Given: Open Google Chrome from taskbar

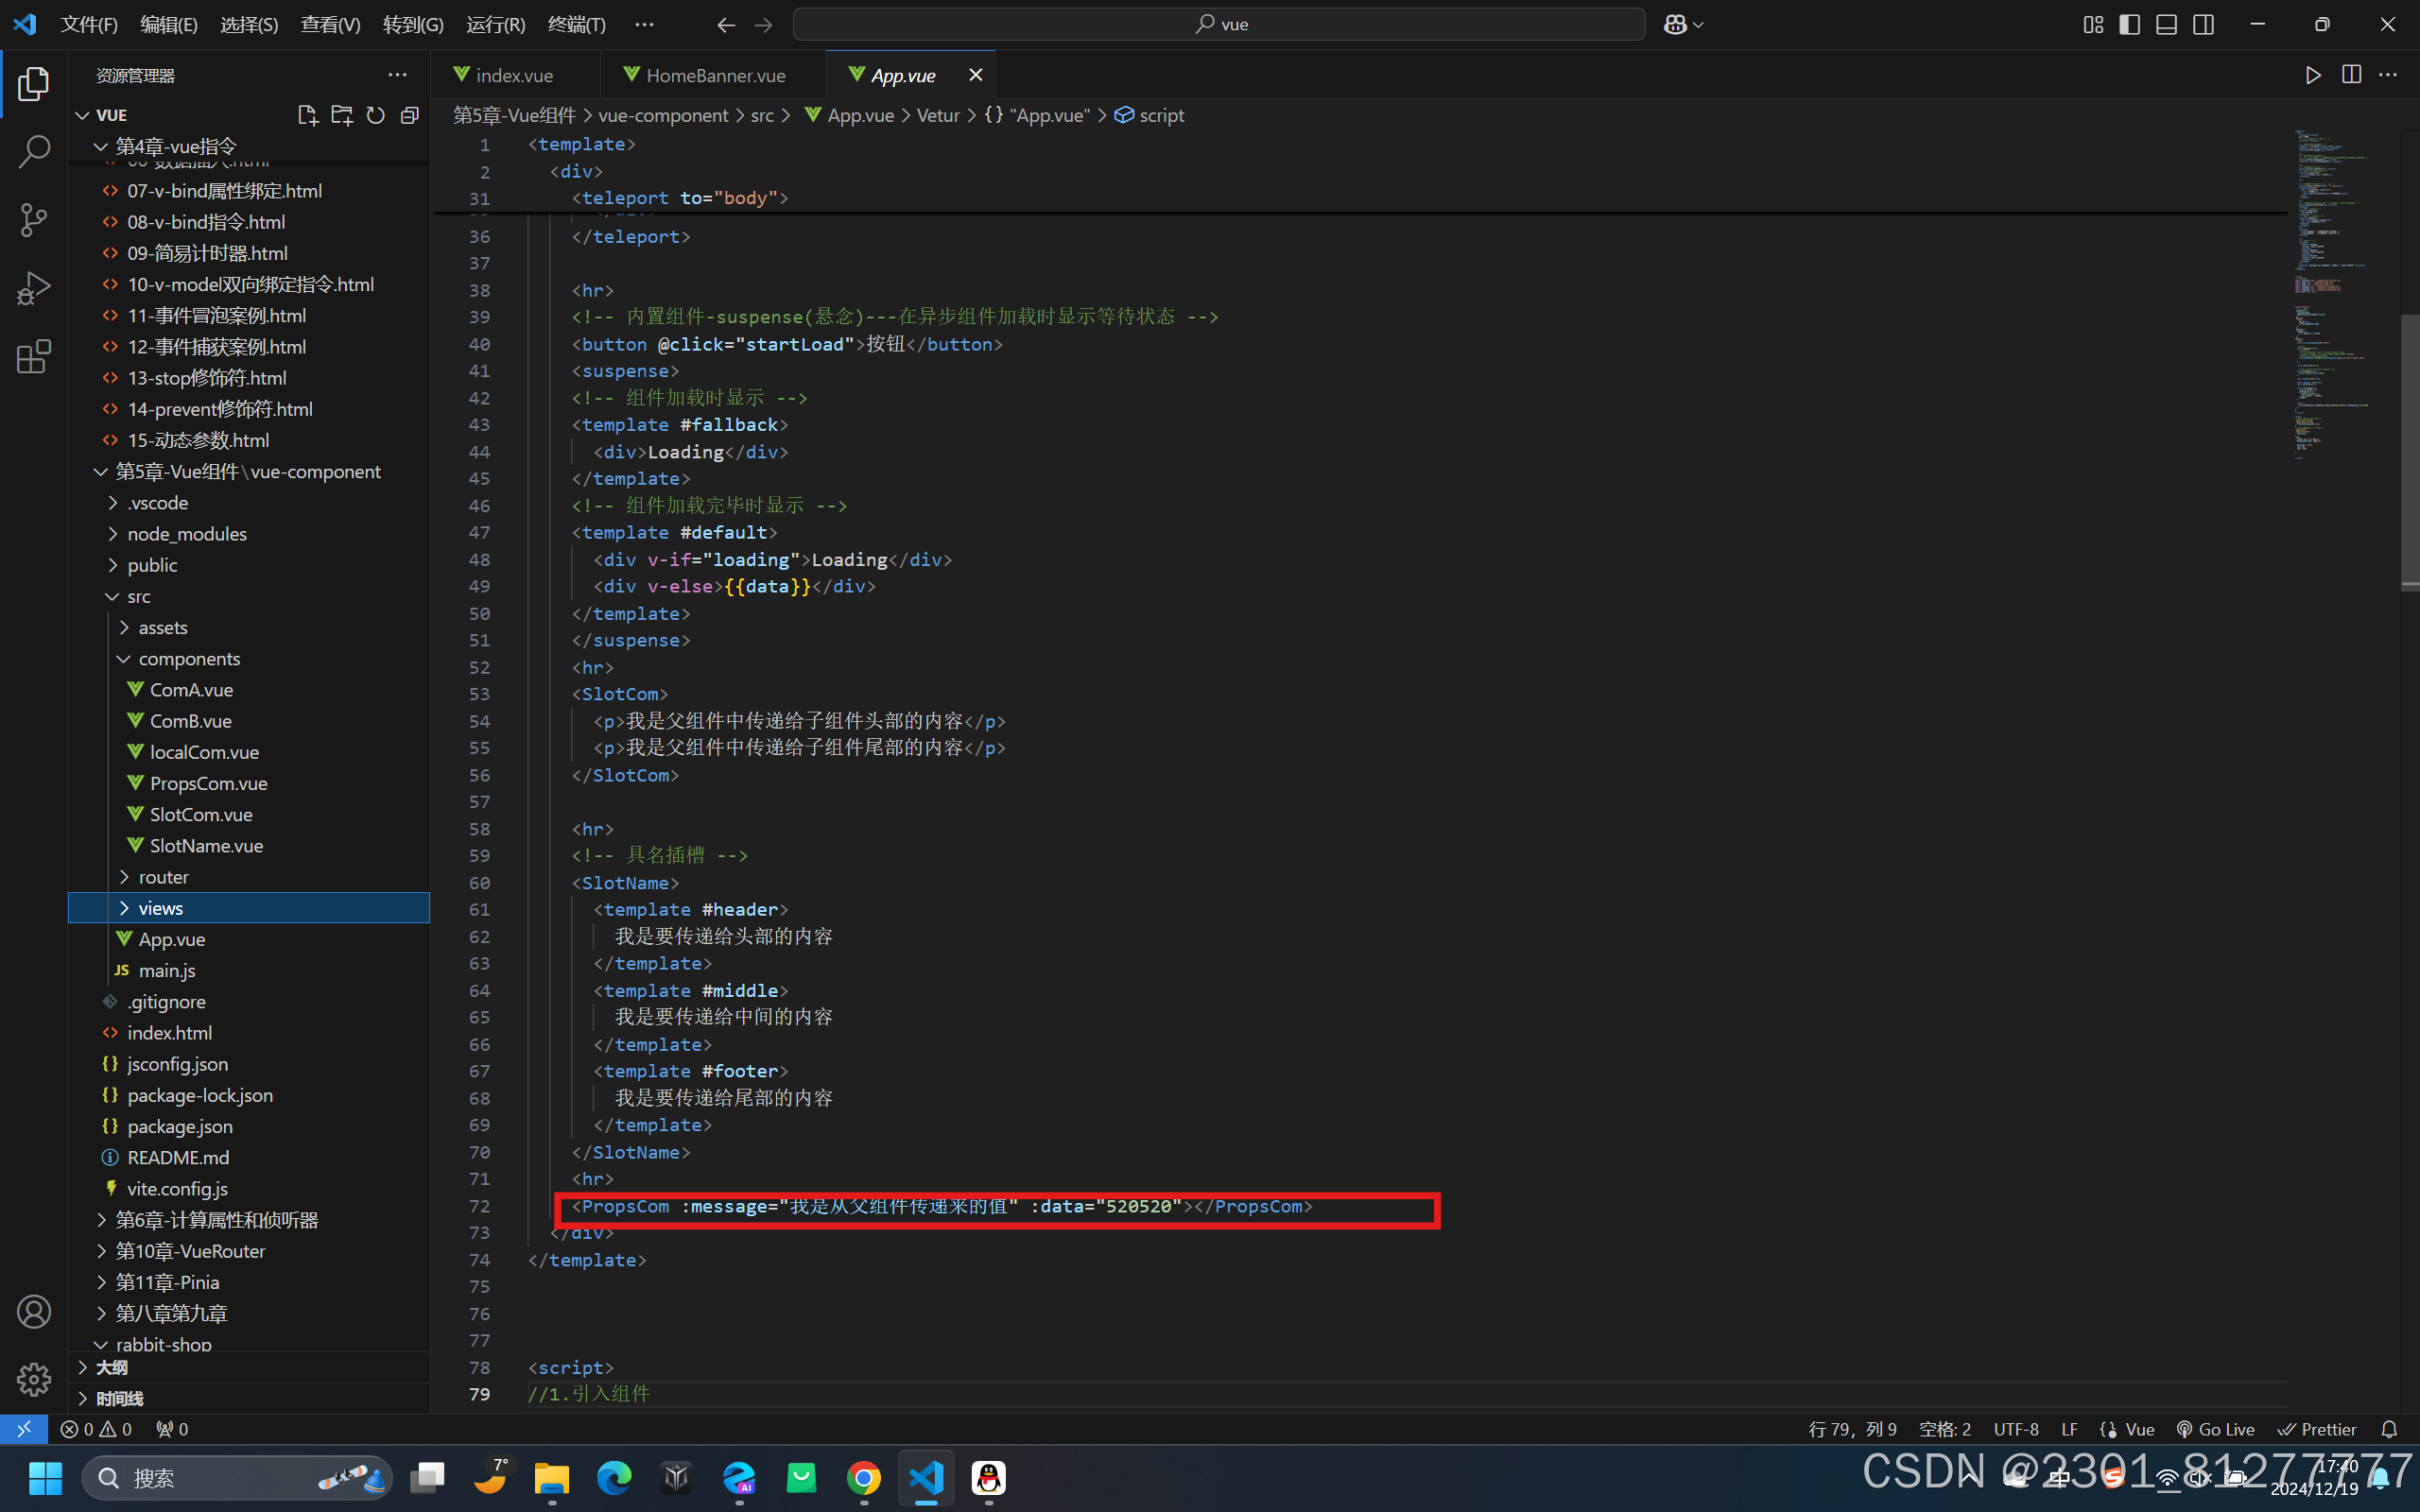Looking at the screenshot, I should pos(864,1477).
